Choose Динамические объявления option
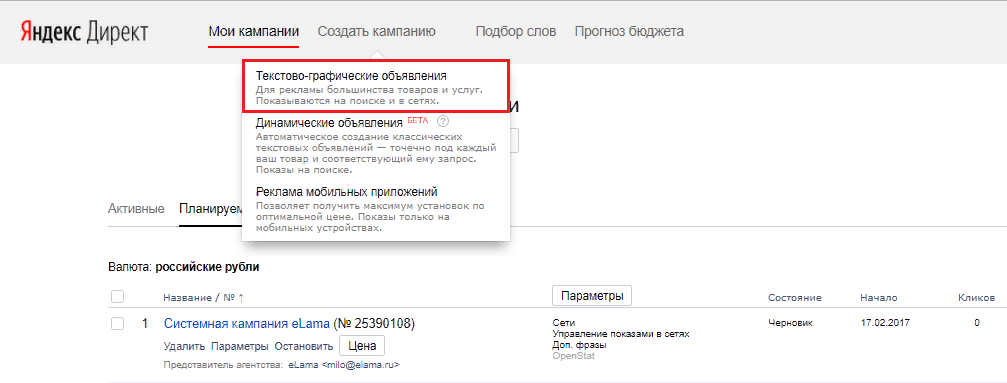The height and width of the screenshot is (383, 1007). point(376,146)
